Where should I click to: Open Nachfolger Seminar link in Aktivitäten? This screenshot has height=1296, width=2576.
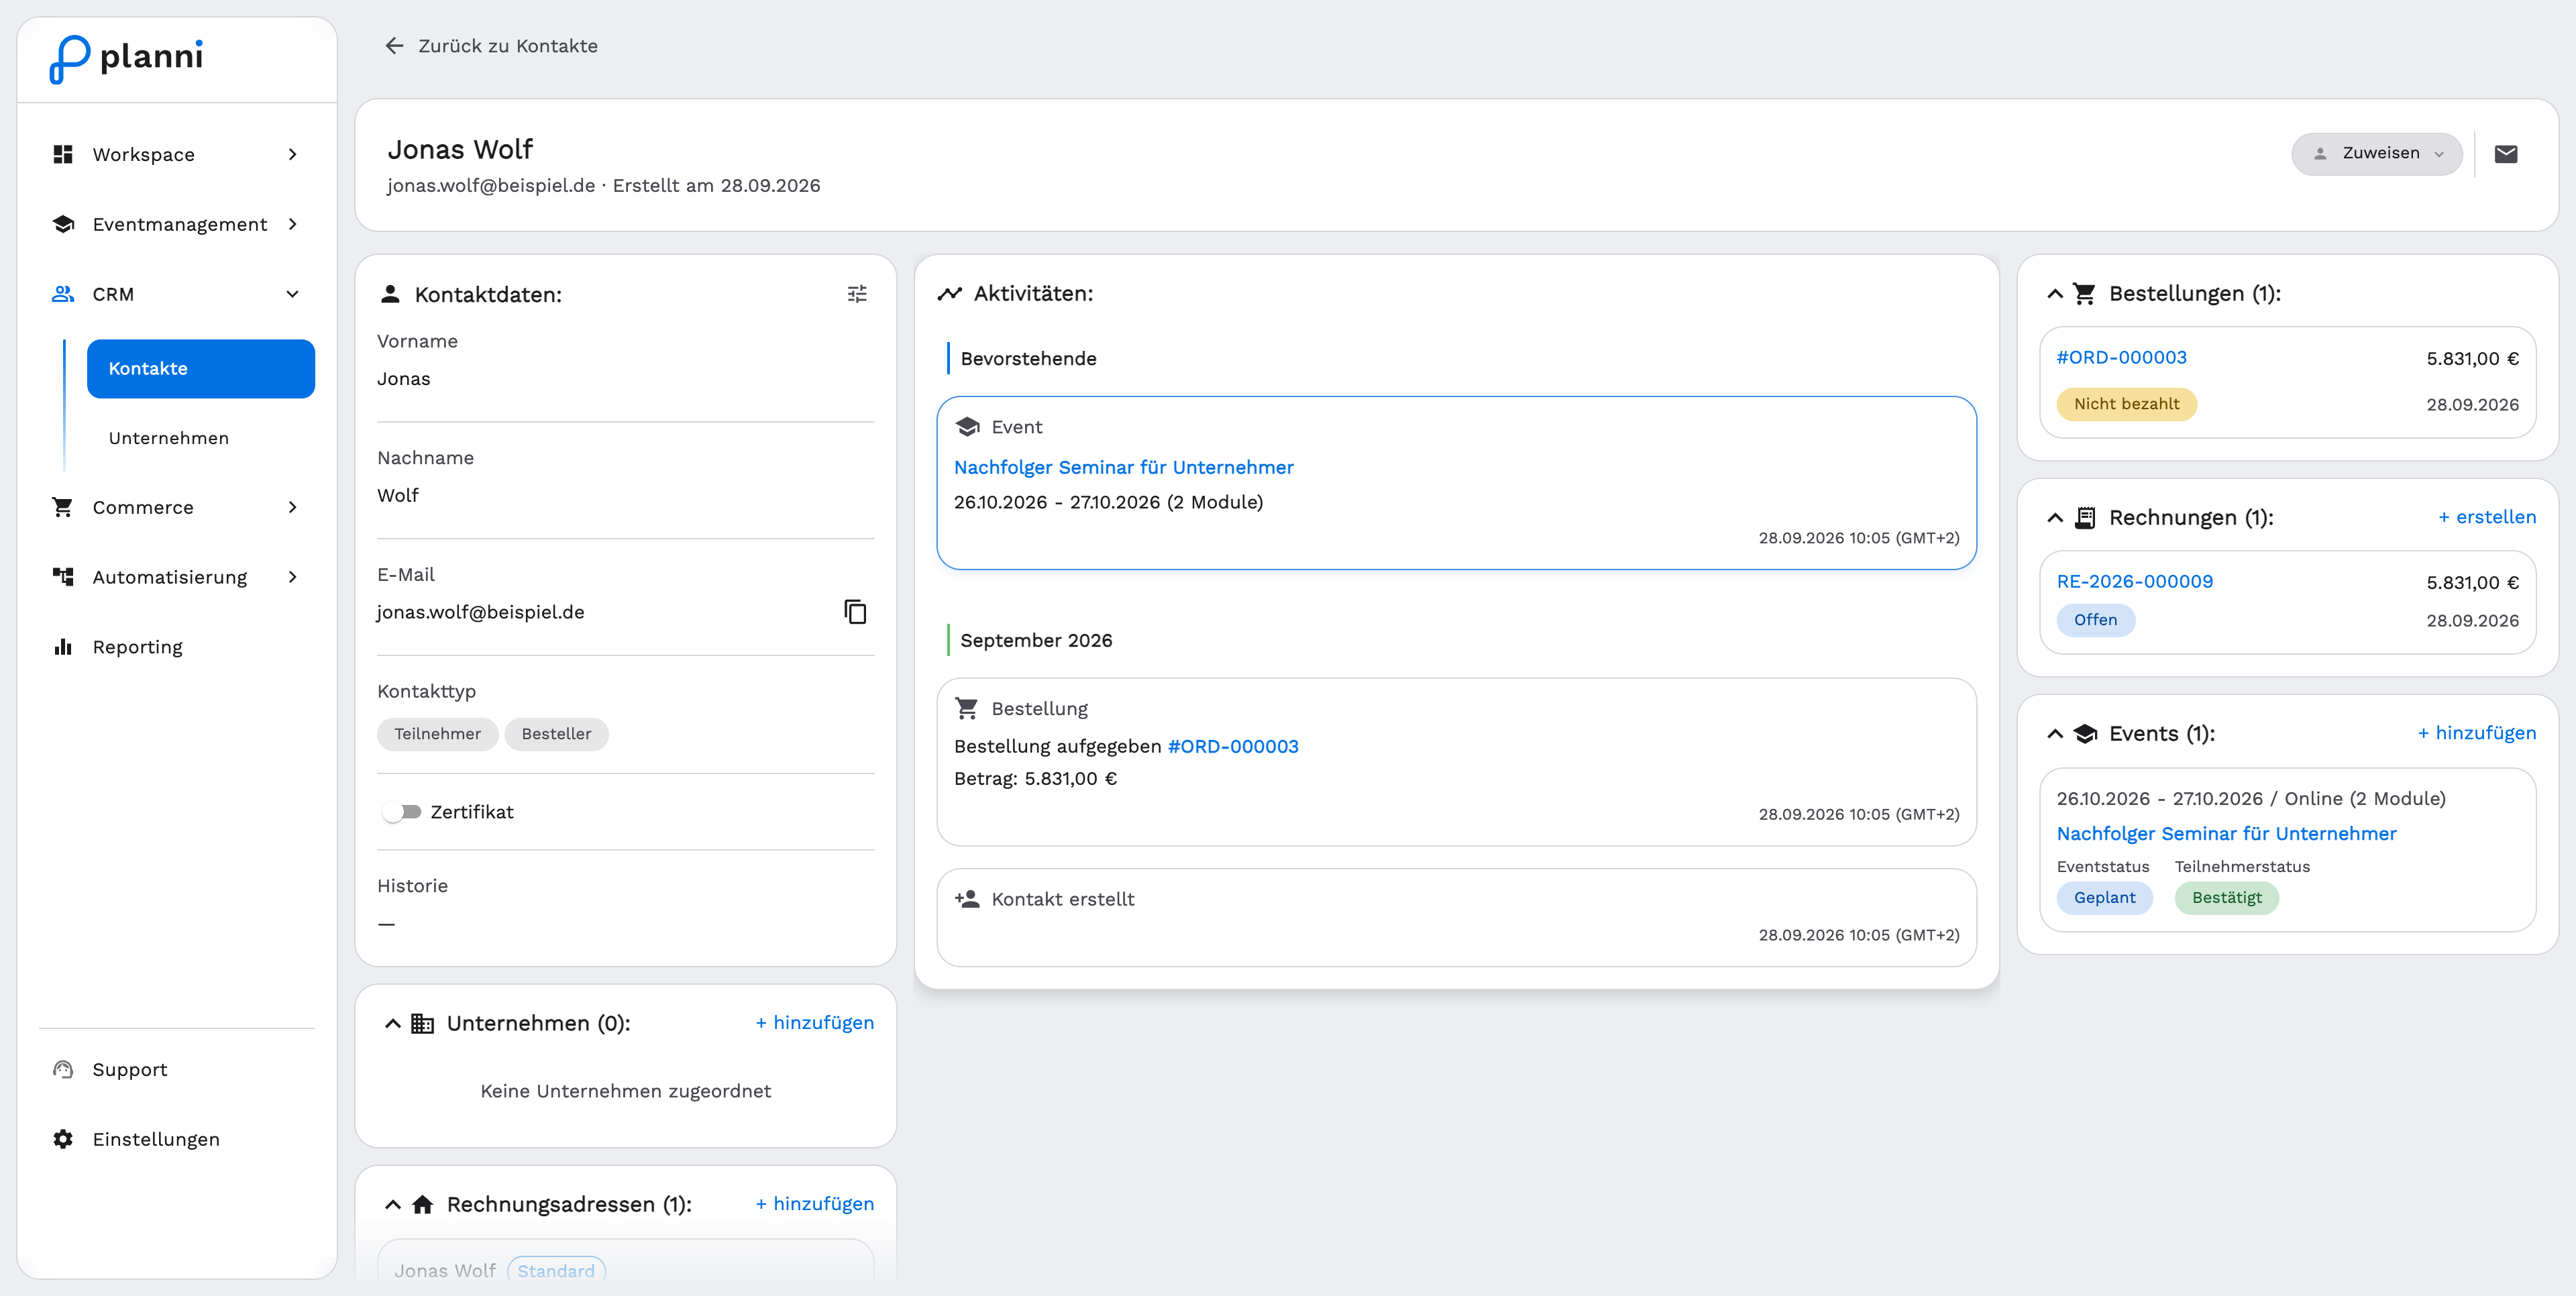tap(1123, 467)
